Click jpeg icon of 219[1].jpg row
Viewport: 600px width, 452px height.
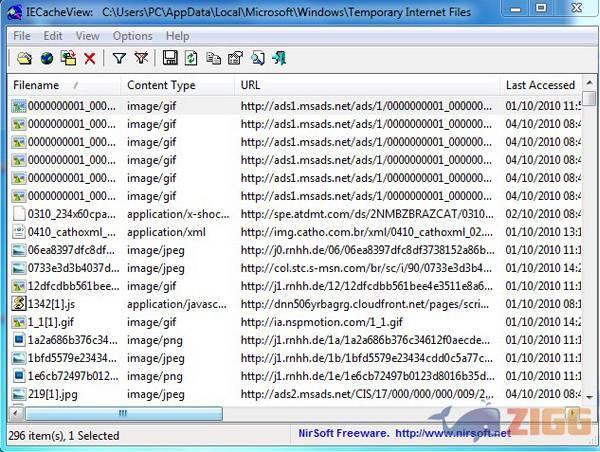18,394
